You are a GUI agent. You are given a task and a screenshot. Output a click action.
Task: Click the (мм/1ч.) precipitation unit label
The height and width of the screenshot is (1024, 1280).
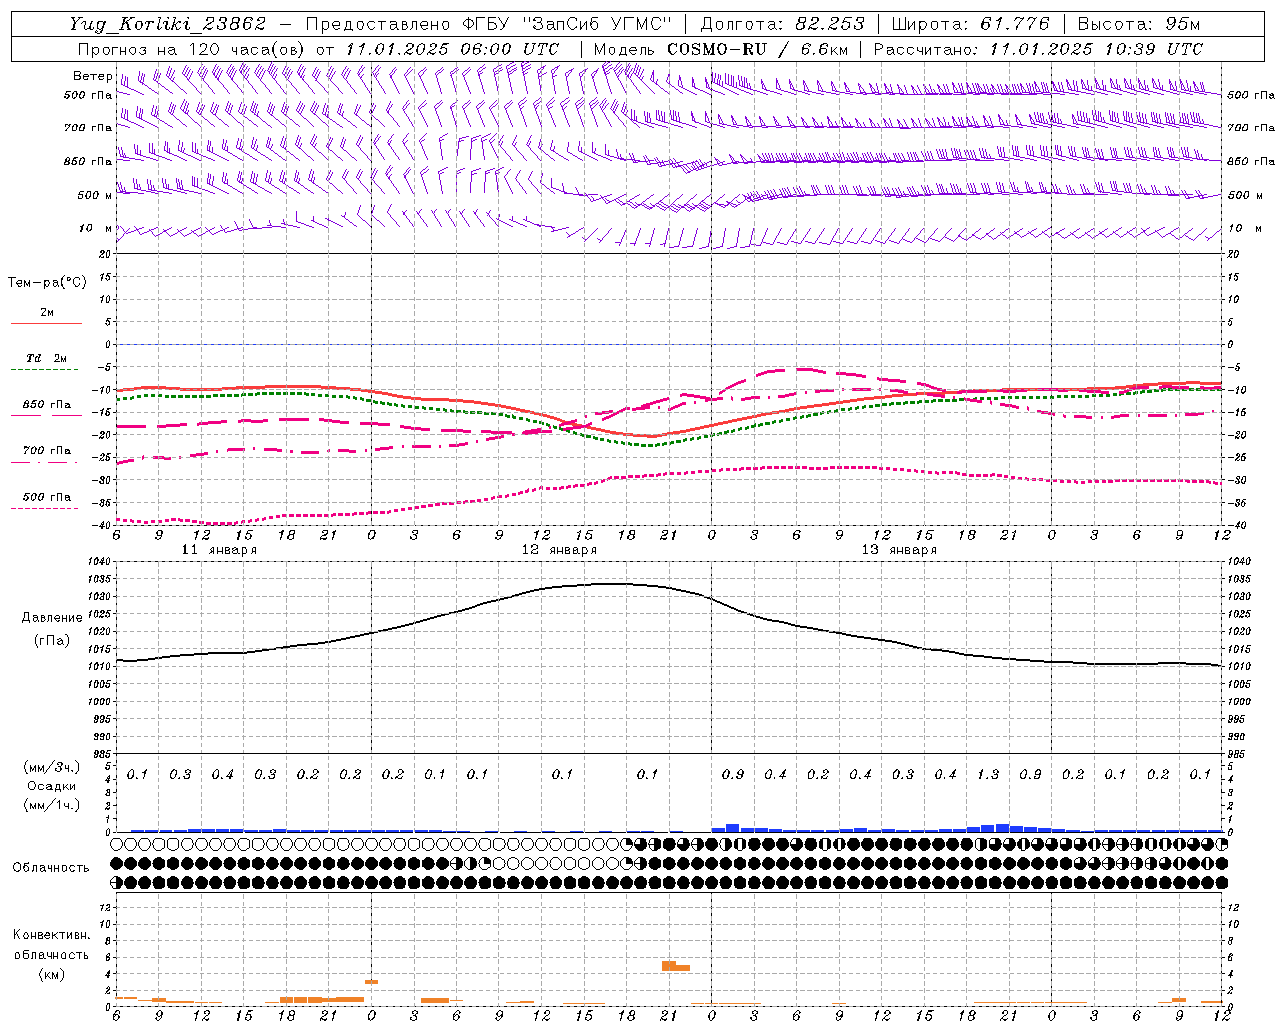52,805
